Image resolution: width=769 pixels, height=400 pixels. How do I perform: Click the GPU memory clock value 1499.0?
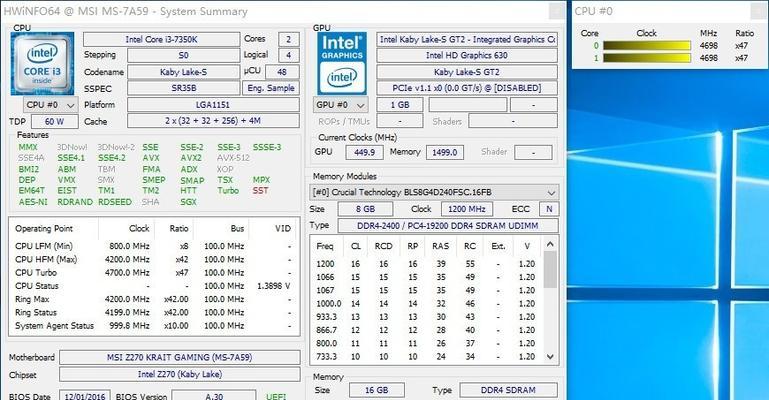point(445,152)
